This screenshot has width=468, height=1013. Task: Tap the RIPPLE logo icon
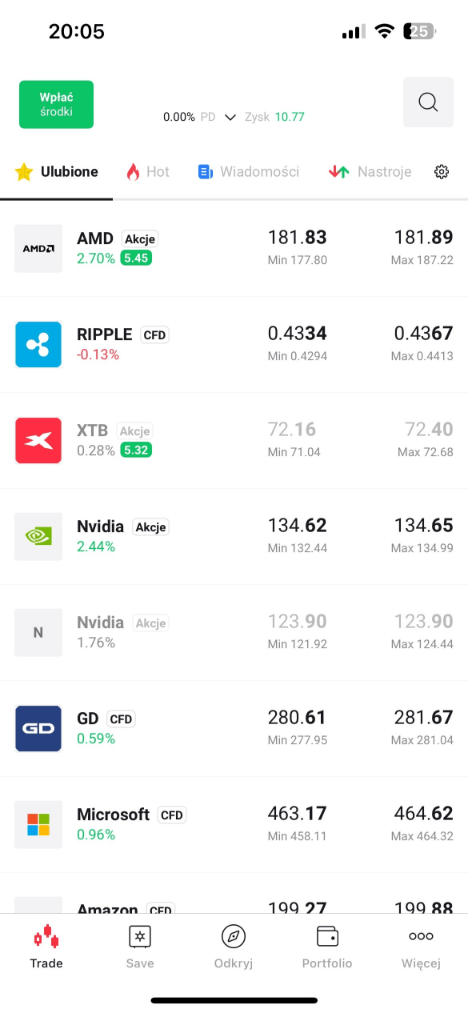[38, 344]
